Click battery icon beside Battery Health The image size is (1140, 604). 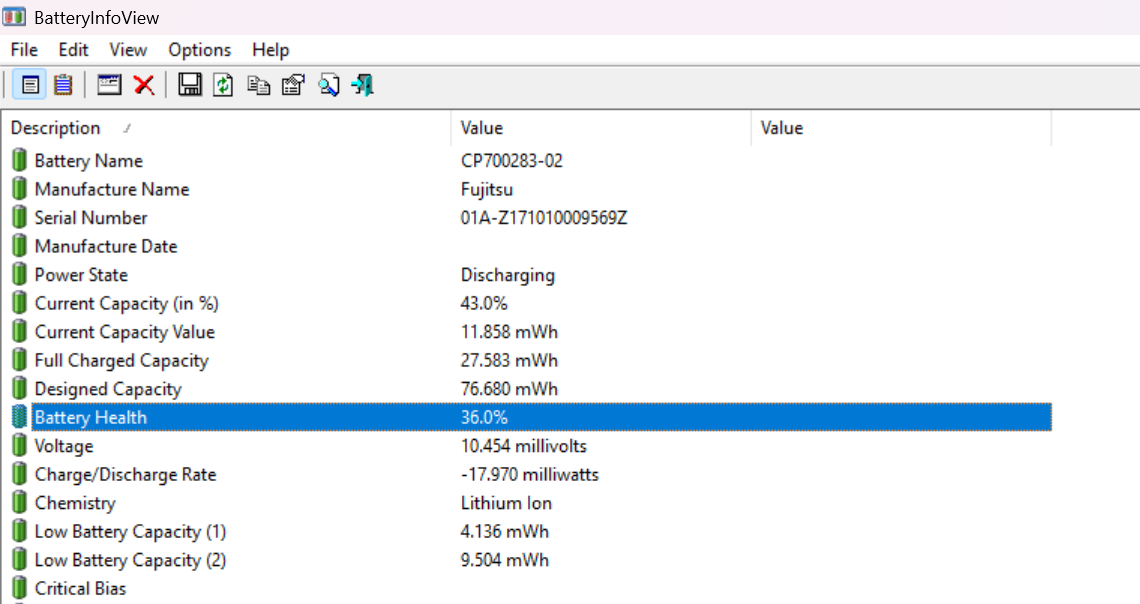[x=20, y=417]
